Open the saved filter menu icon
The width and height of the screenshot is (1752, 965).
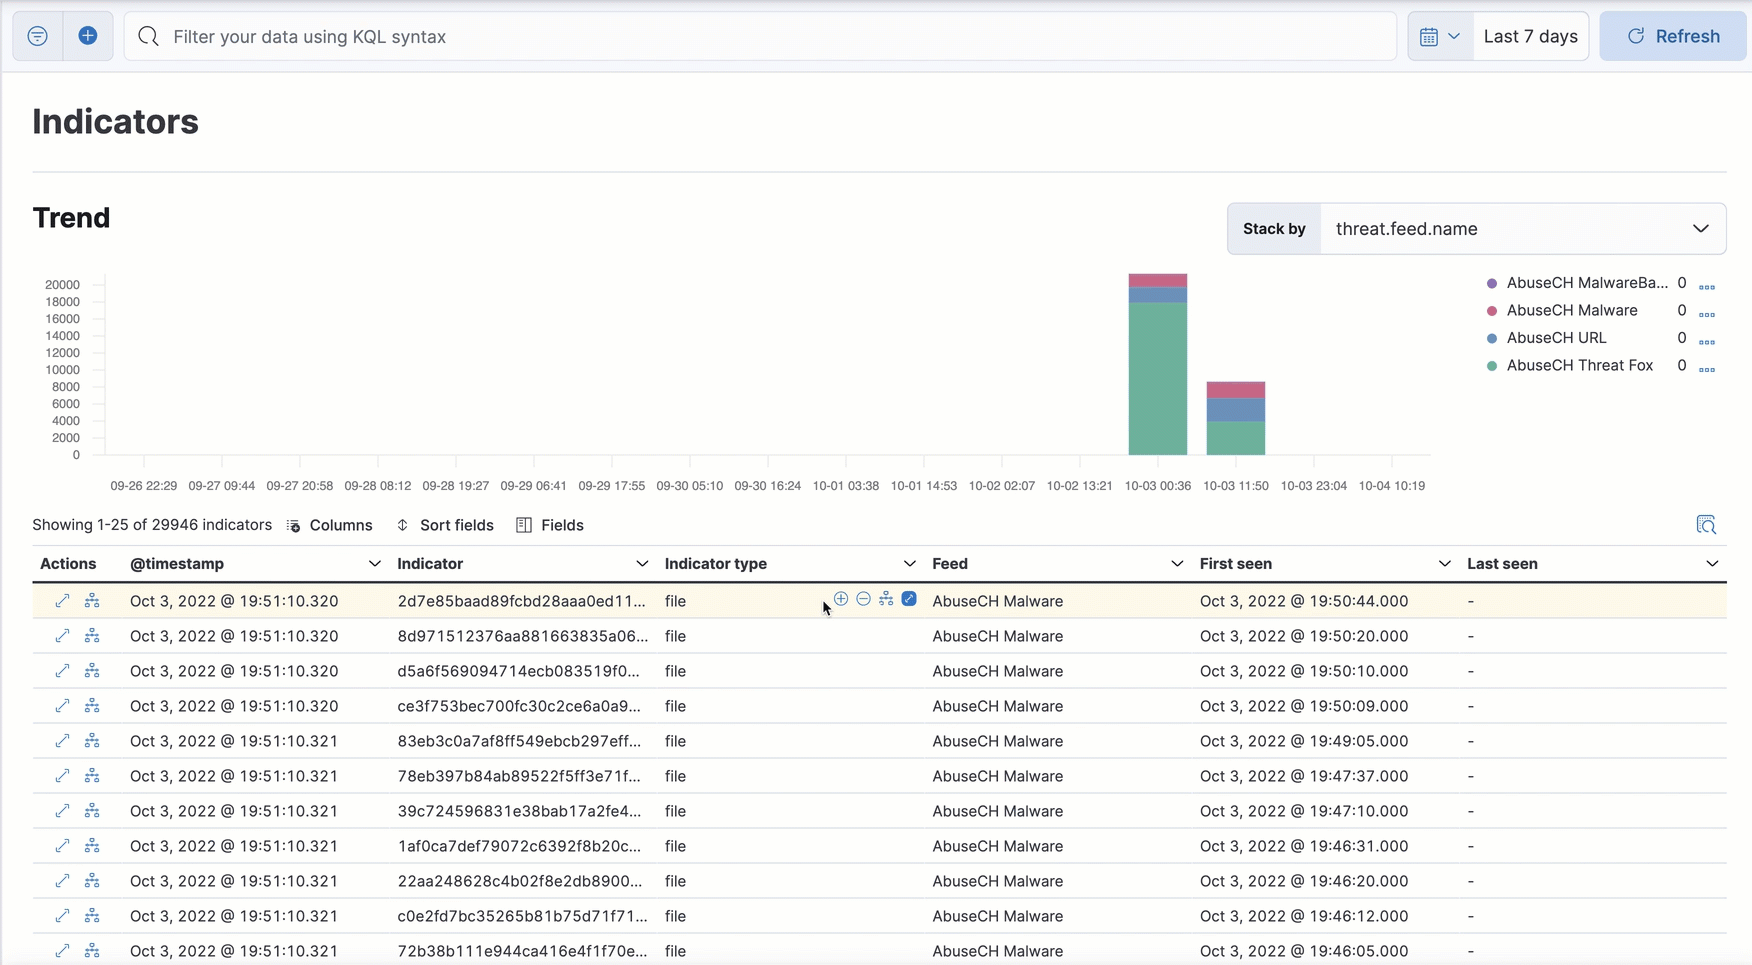click(x=37, y=36)
